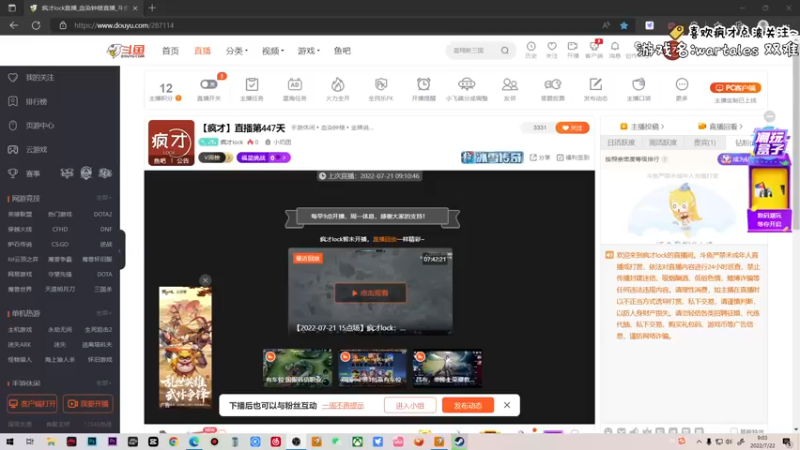Switch to 日活跃度 tab
800x450 pixels.
click(620, 143)
